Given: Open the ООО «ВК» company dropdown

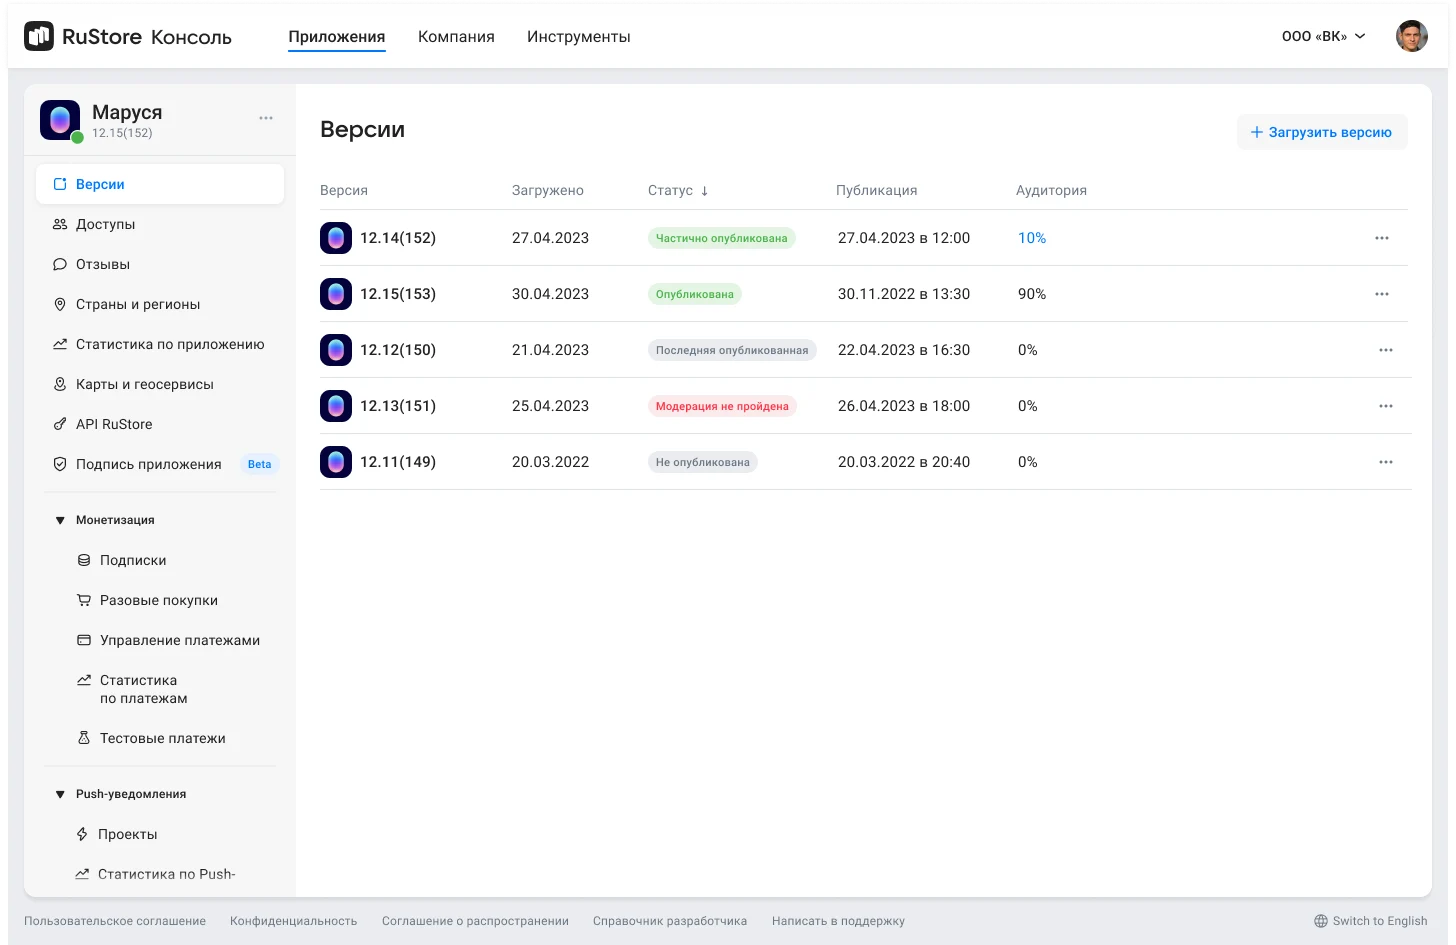Looking at the screenshot, I should coord(1323,37).
